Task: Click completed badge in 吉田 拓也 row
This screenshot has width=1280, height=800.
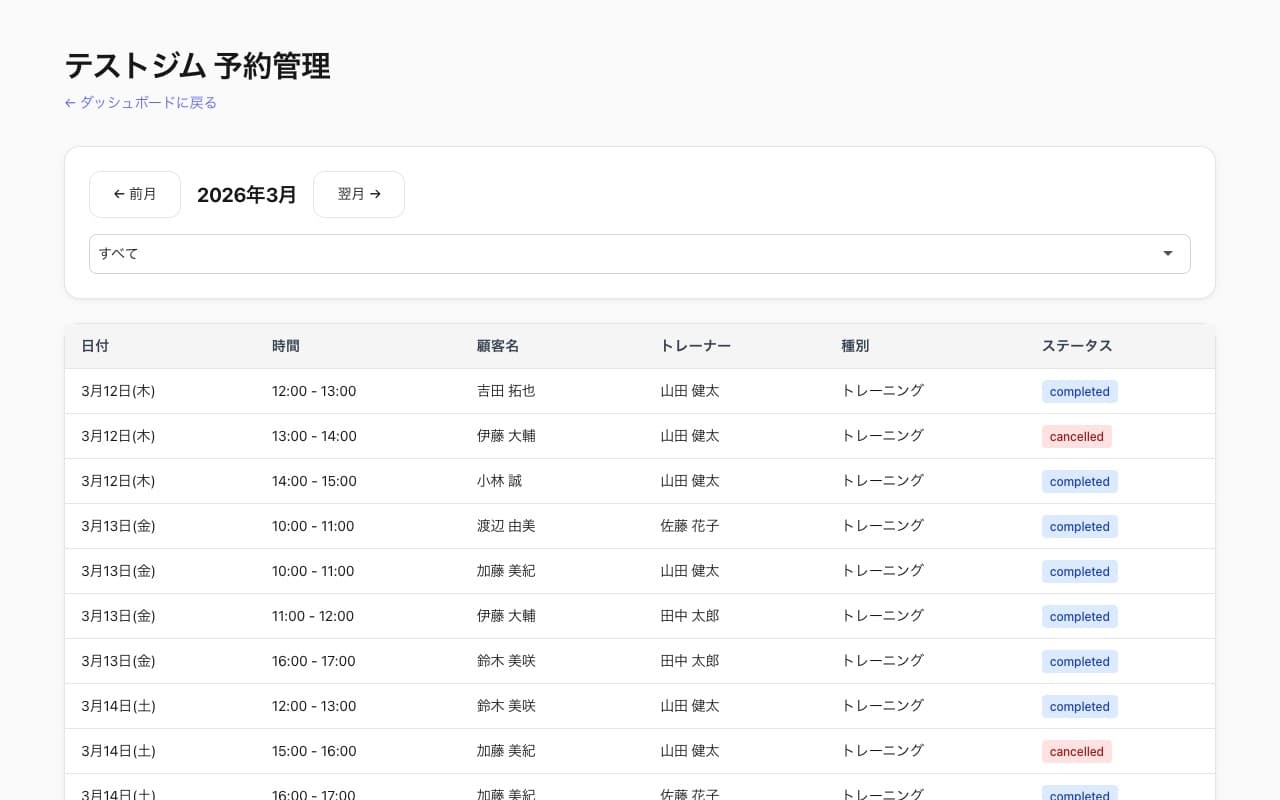Action: 1080,392
